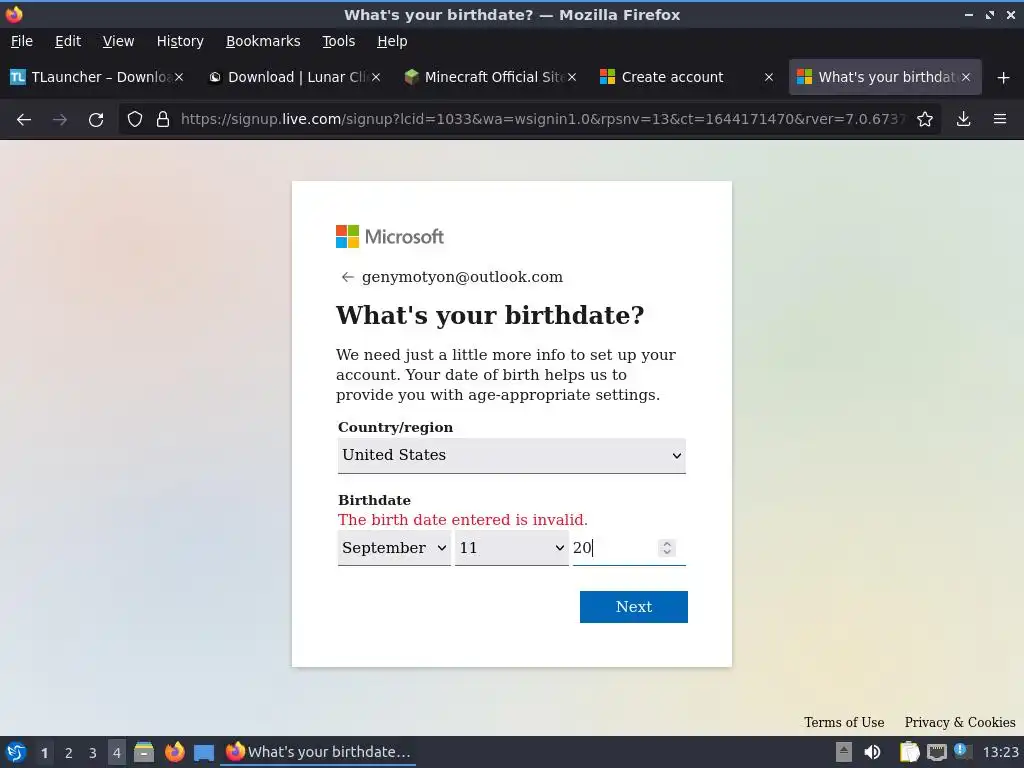Open the notification tray icon with exclamation badge
Viewport: 1024px width, 768px height.
point(963,751)
